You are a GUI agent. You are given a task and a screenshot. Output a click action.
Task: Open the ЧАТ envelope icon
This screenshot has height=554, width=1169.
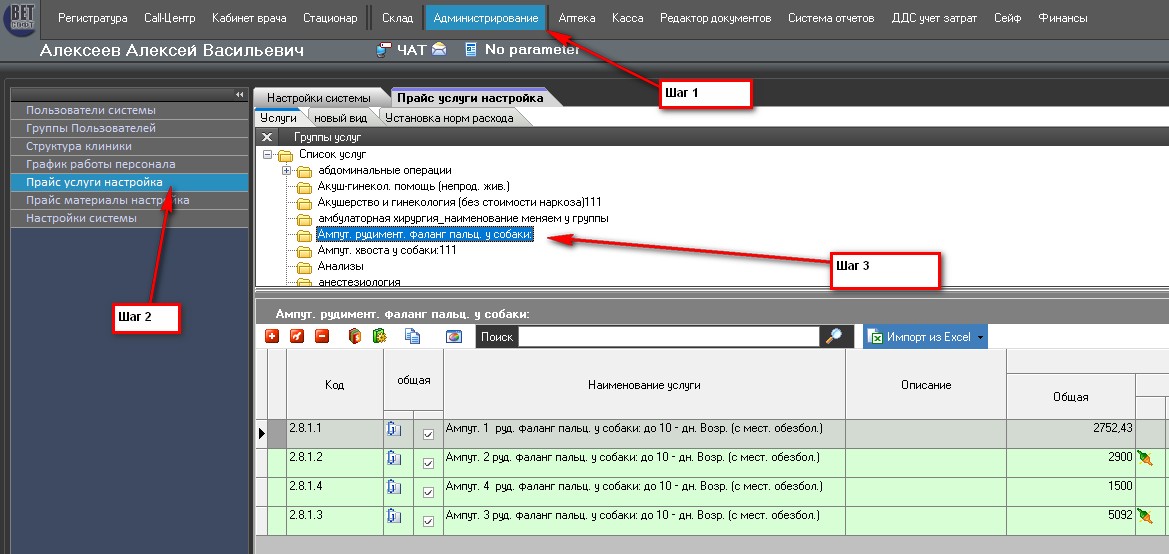(438, 50)
